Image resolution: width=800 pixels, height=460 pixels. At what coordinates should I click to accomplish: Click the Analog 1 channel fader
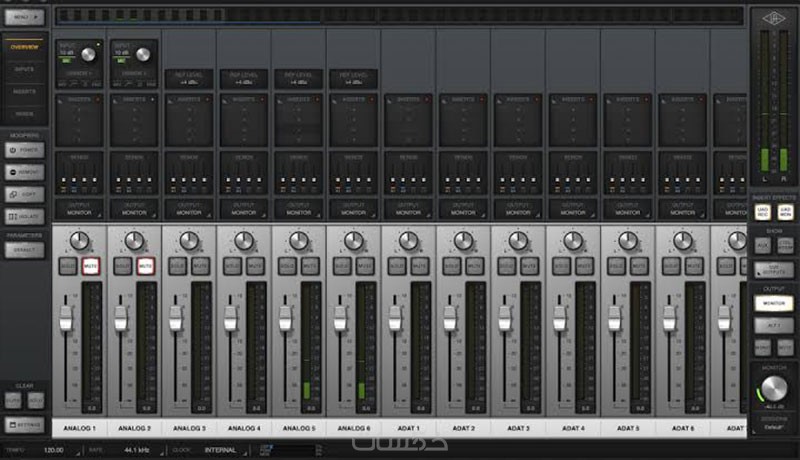tap(66, 318)
